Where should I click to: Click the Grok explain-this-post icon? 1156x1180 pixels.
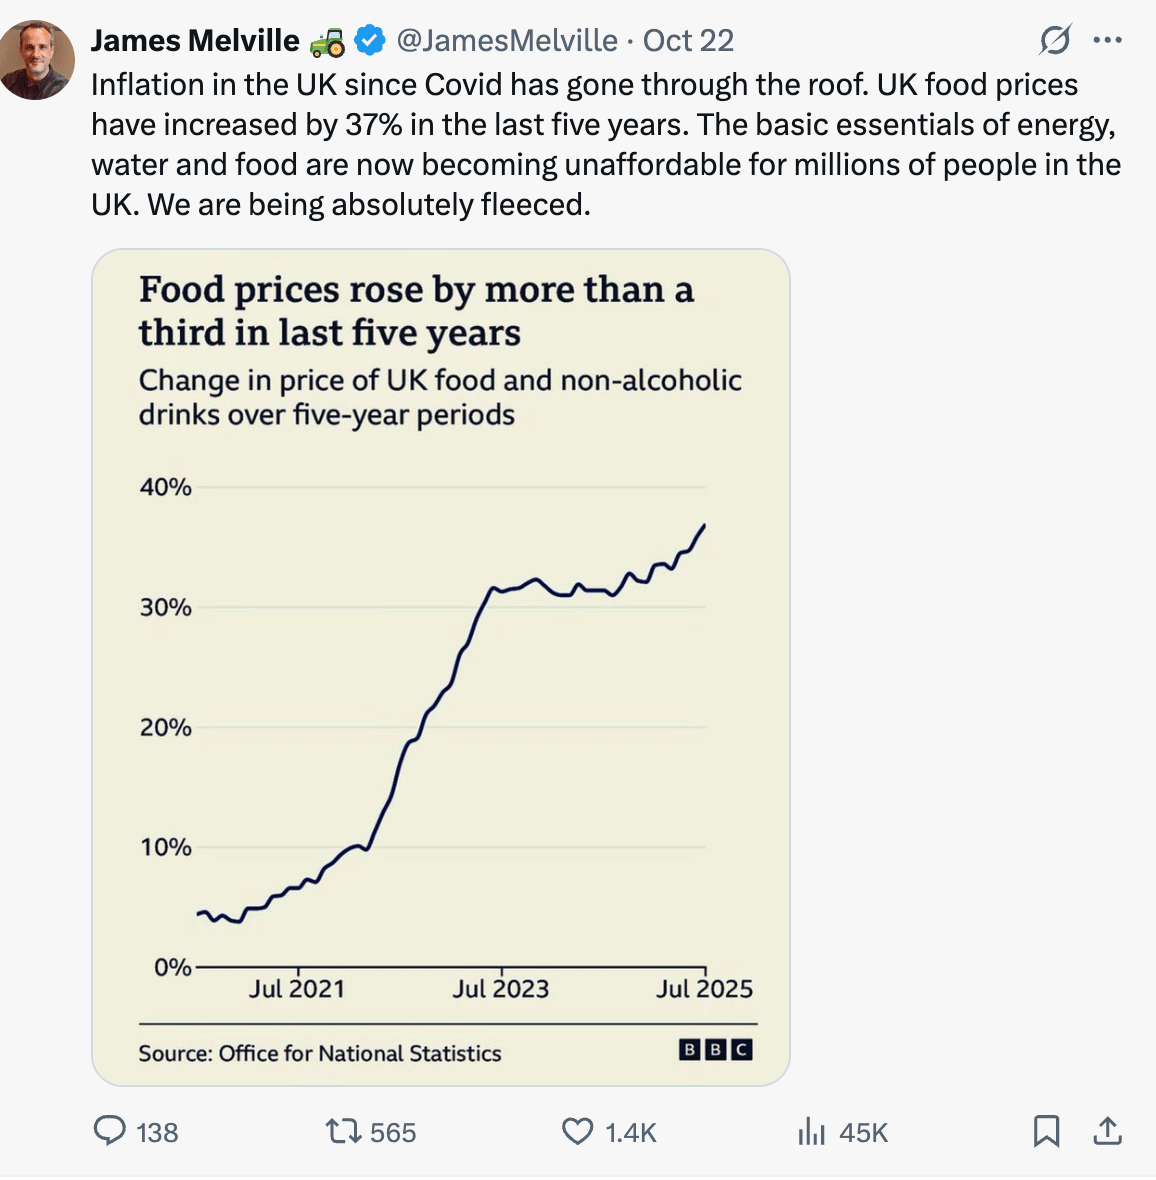1054,41
